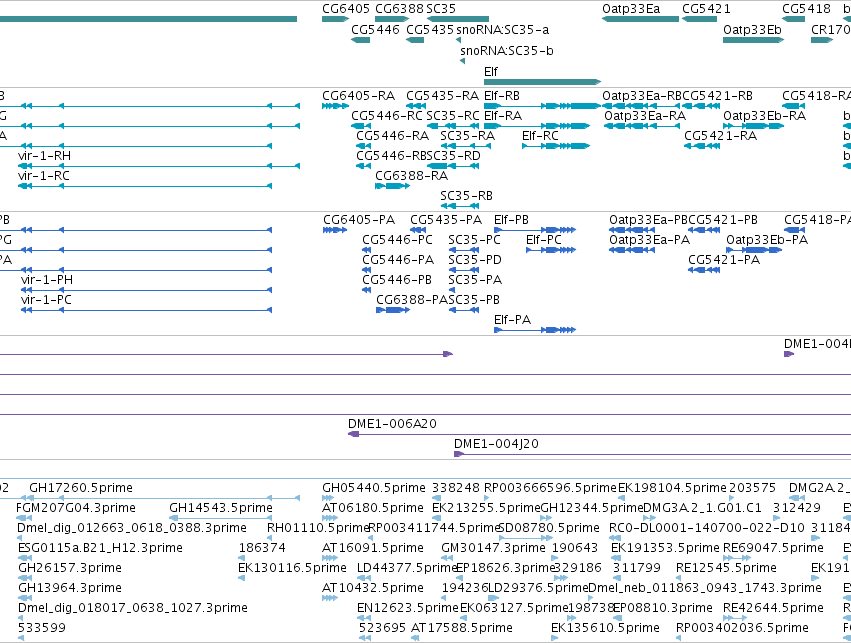Viewport: 851px width, 643px height.
Task: Select the Oatp33Eb gene label
Action: coord(752,29)
